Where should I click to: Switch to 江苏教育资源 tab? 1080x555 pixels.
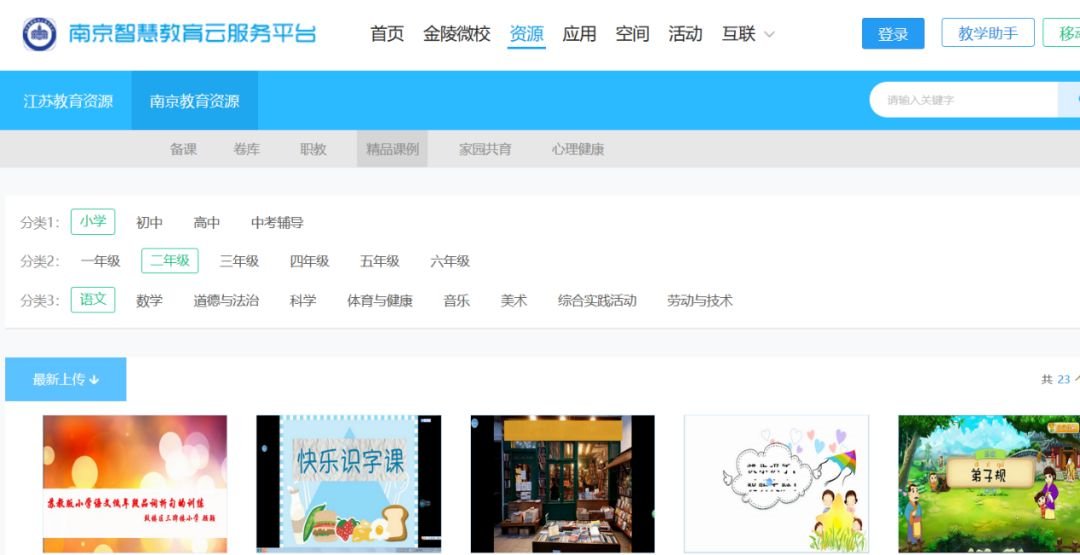tap(68, 101)
